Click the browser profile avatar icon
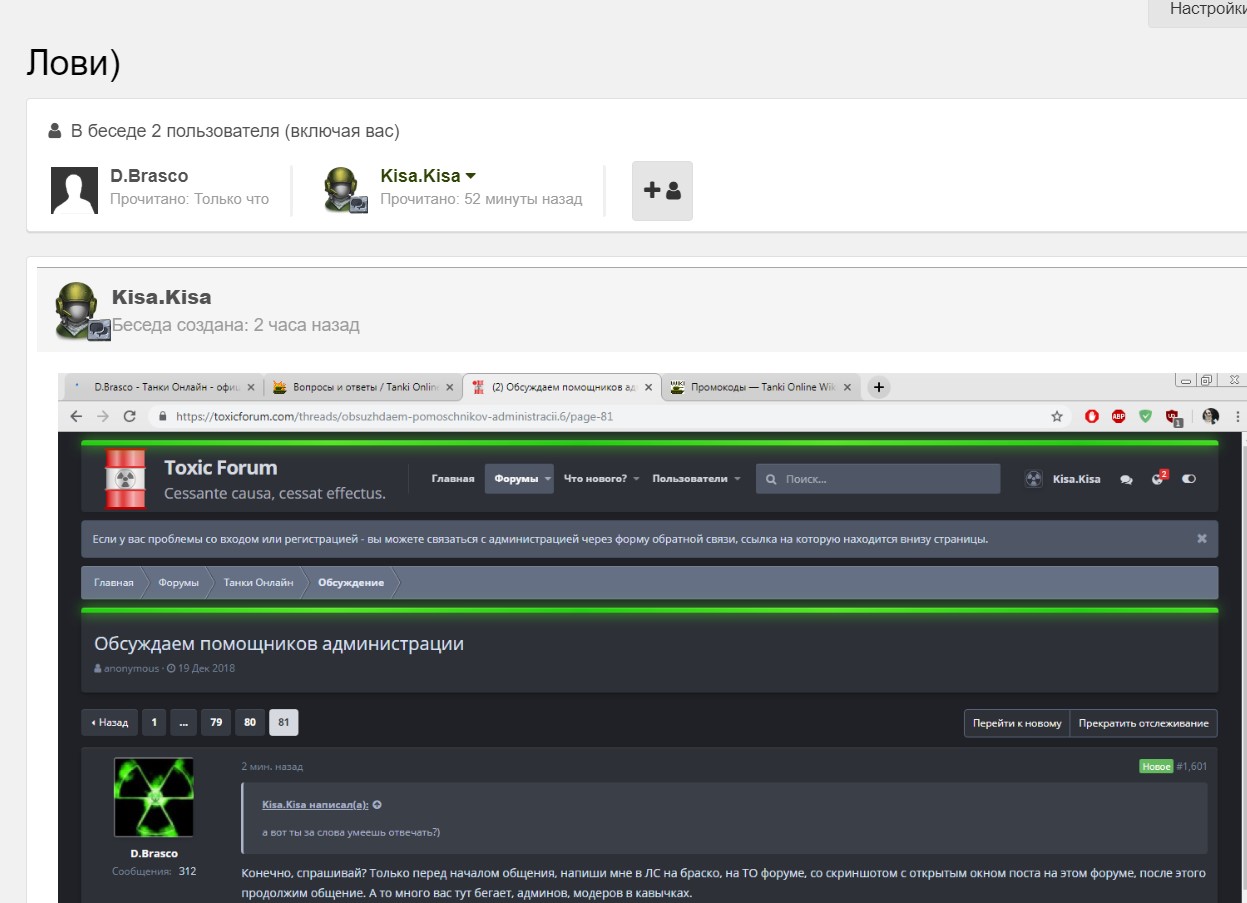This screenshot has height=903, width=1247. (x=1211, y=416)
